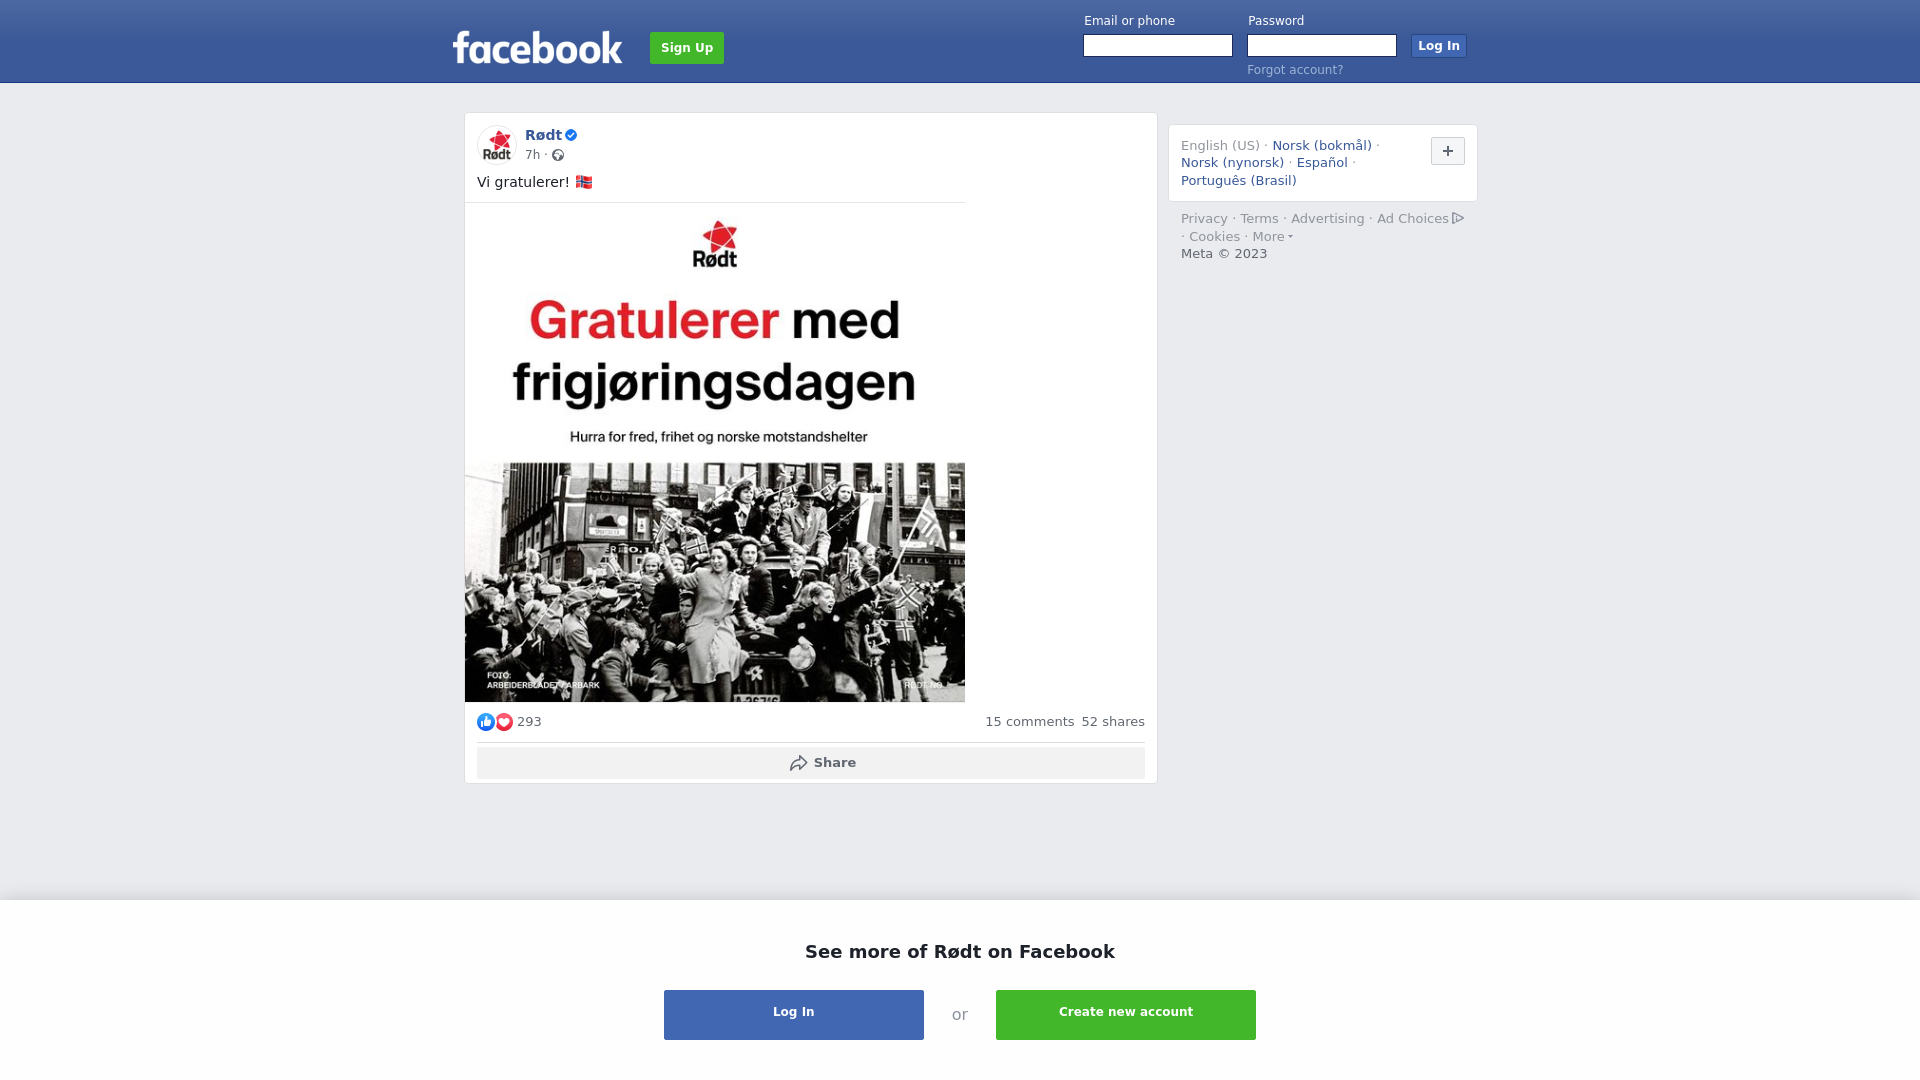Click the Forgot account? link

click(x=1295, y=70)
